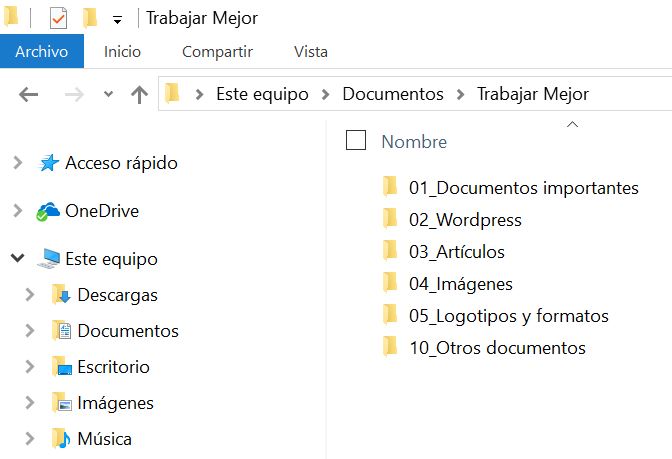Expand the Documentos sidebar node
Image resolution: width=672 pixels, height=459 pixels.
point(30,331)
